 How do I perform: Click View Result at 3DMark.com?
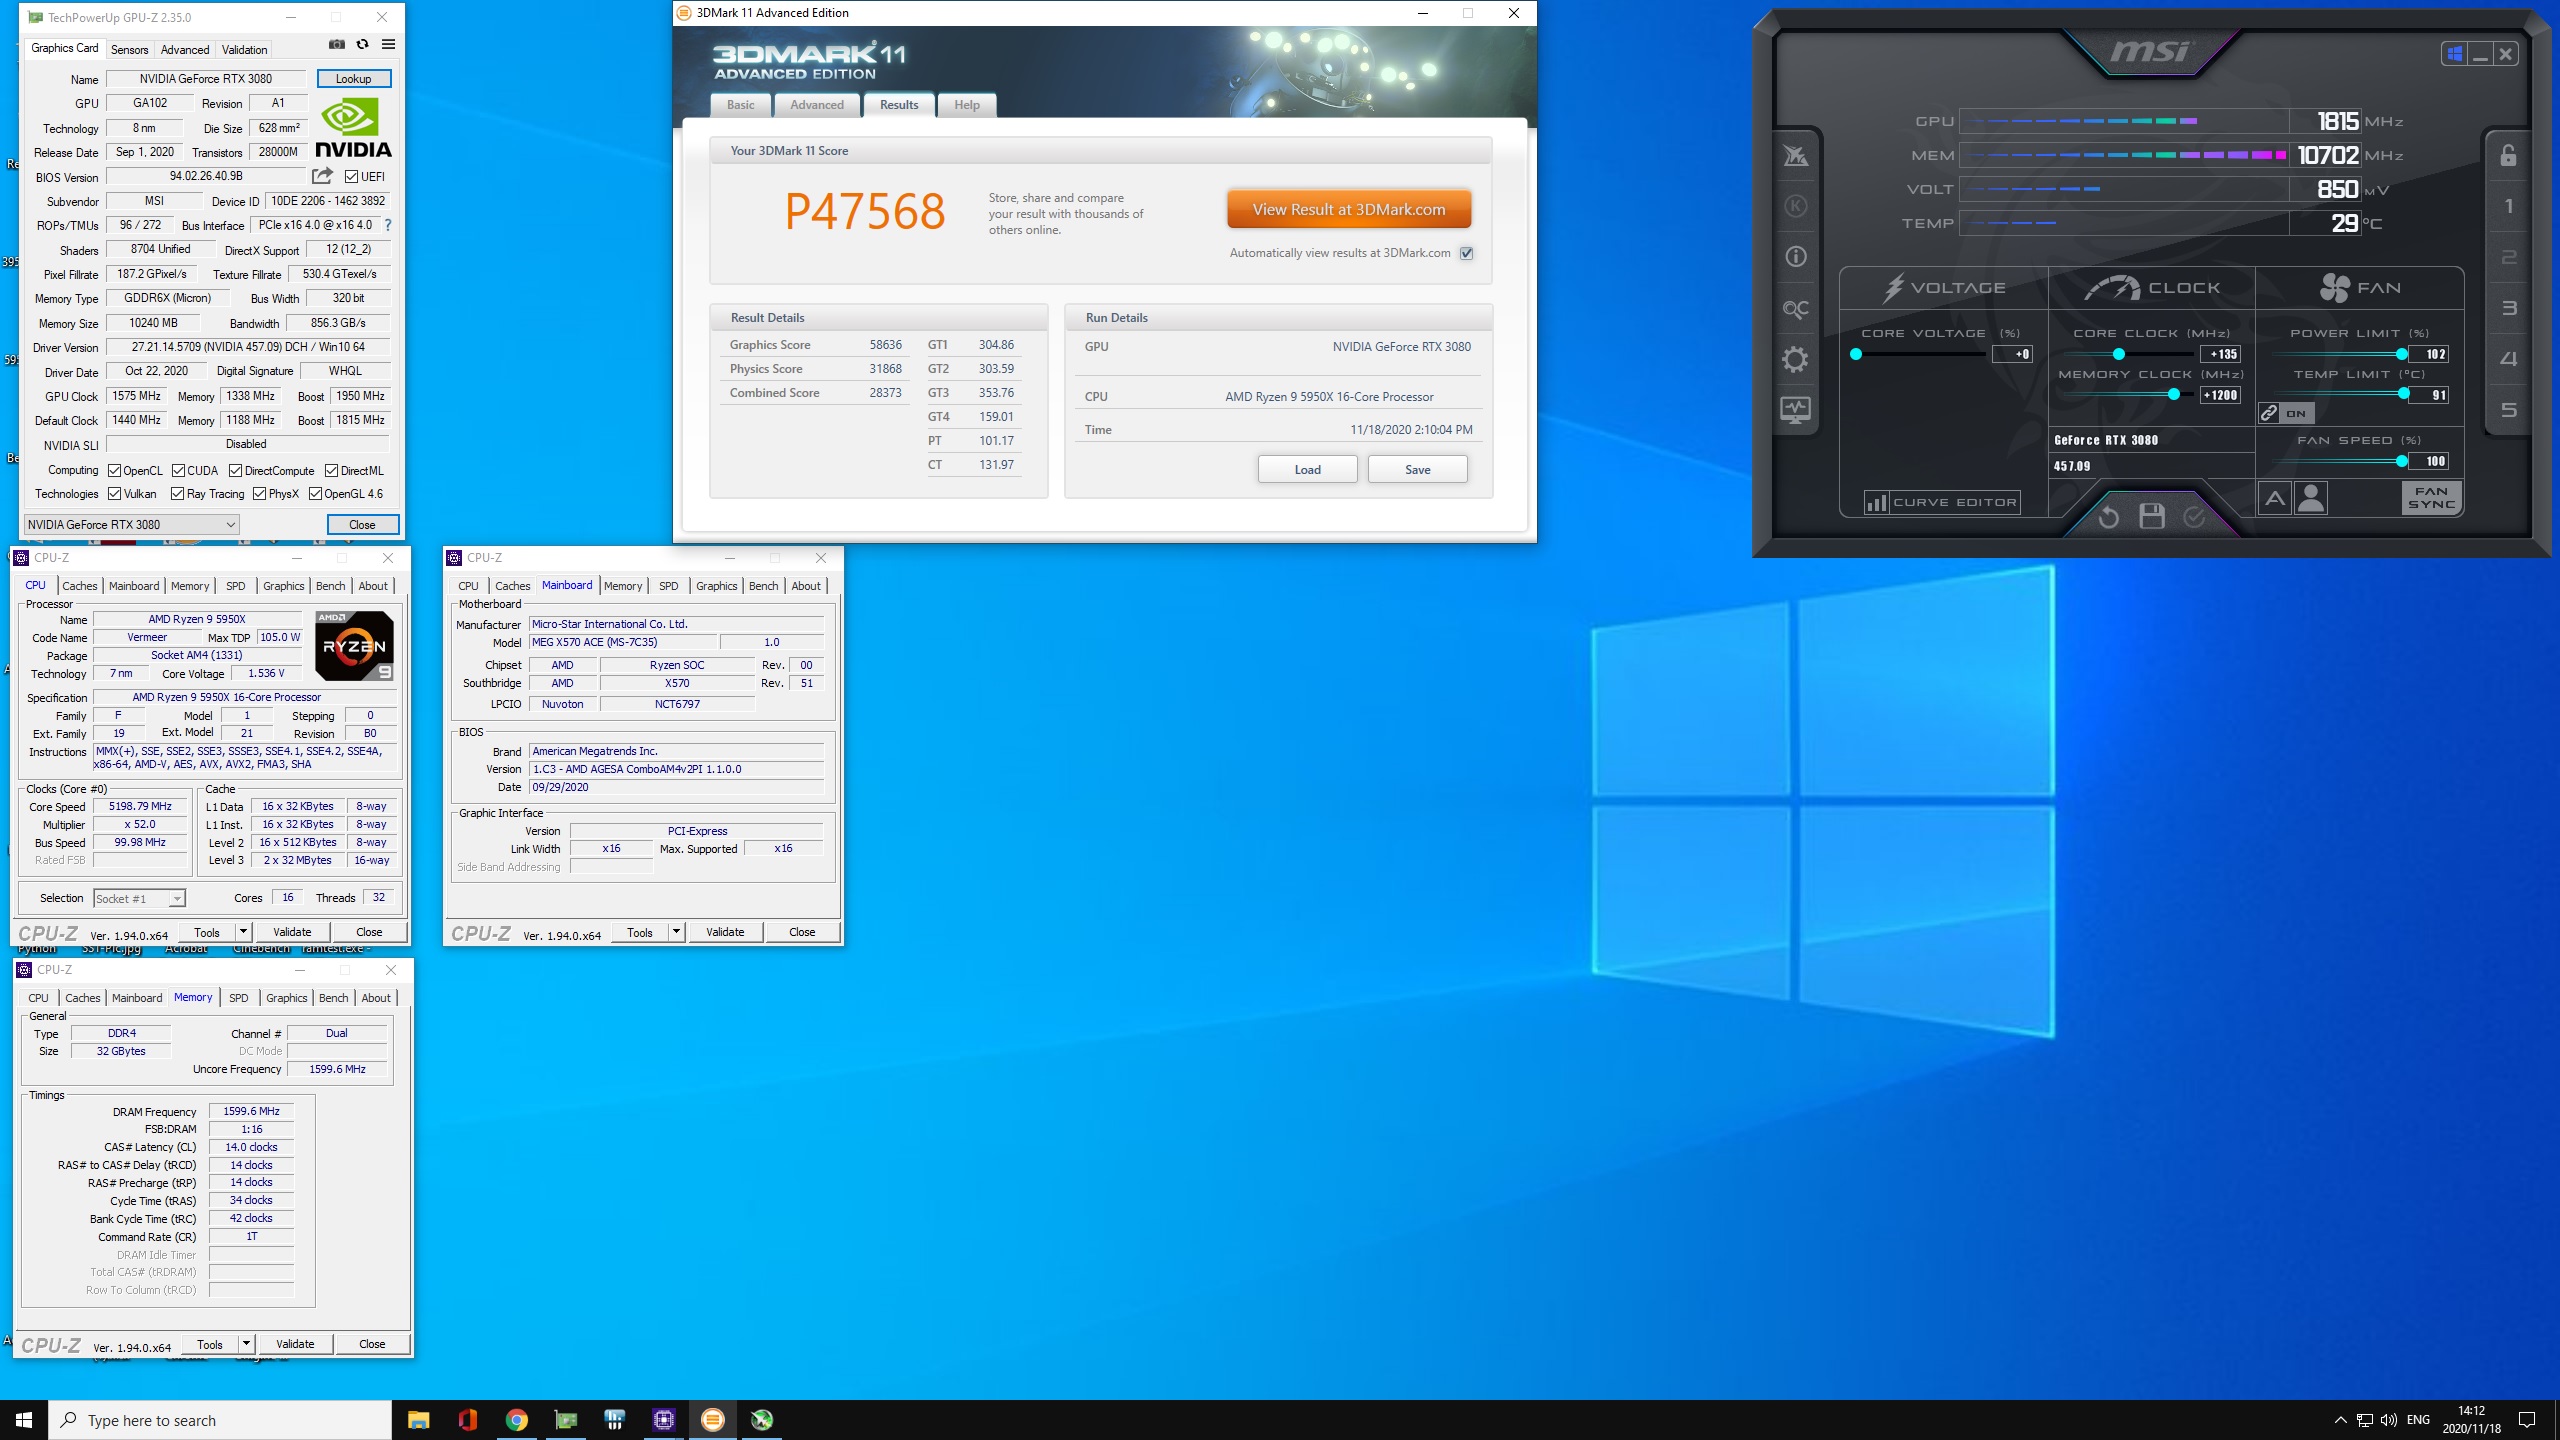pyautogui.click(x=1349, y=210)
